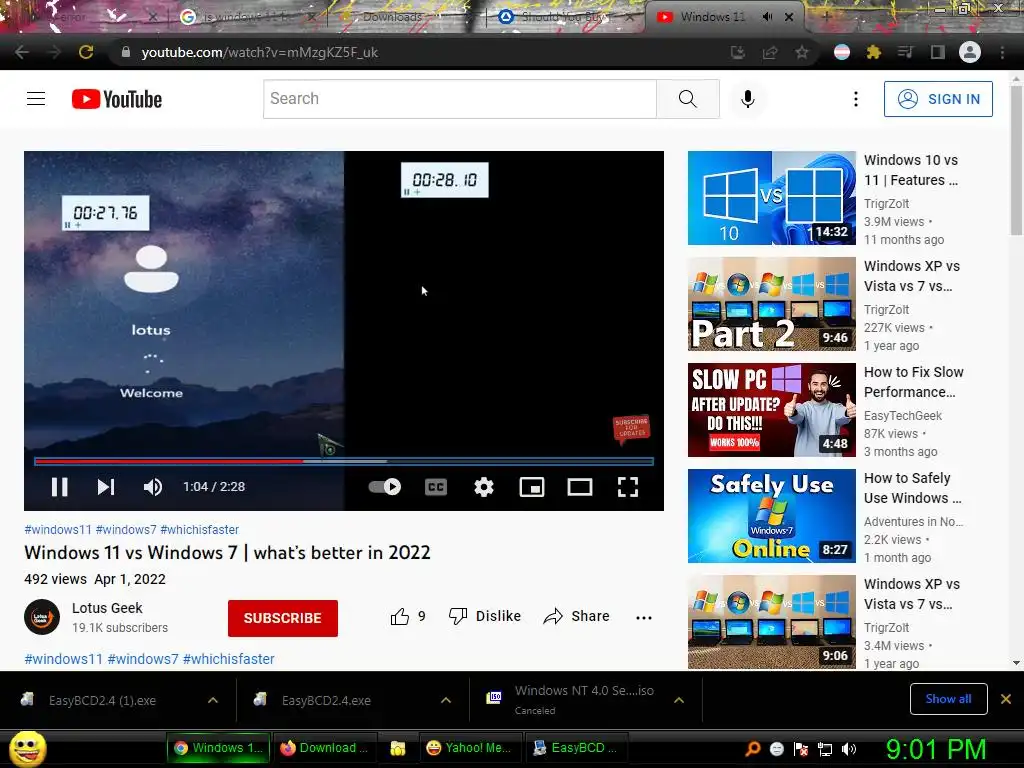Open Windows 10 vs 11 Features thumbnail
Screen dimensions: 1024x768
pyautogui.click(x=772, y=198)
